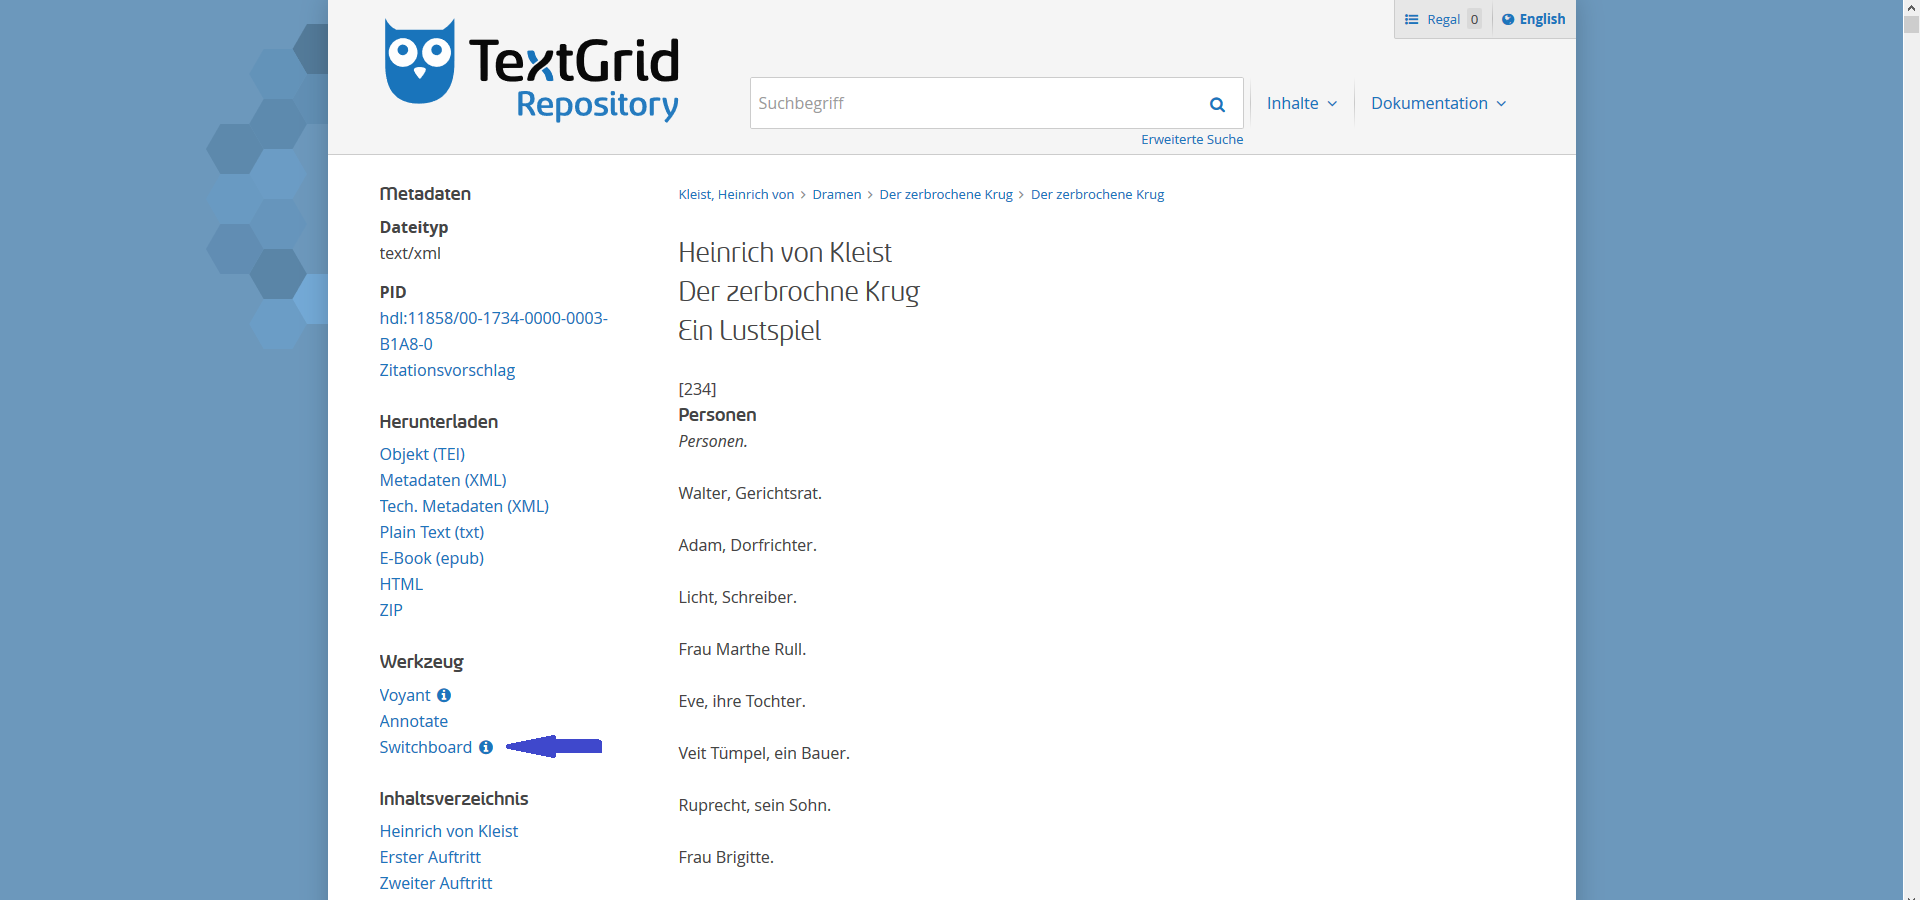This screenshot has width=1920, height=900.
Task: Click the Dramen breadcrumb link
Action: [836, 194]
